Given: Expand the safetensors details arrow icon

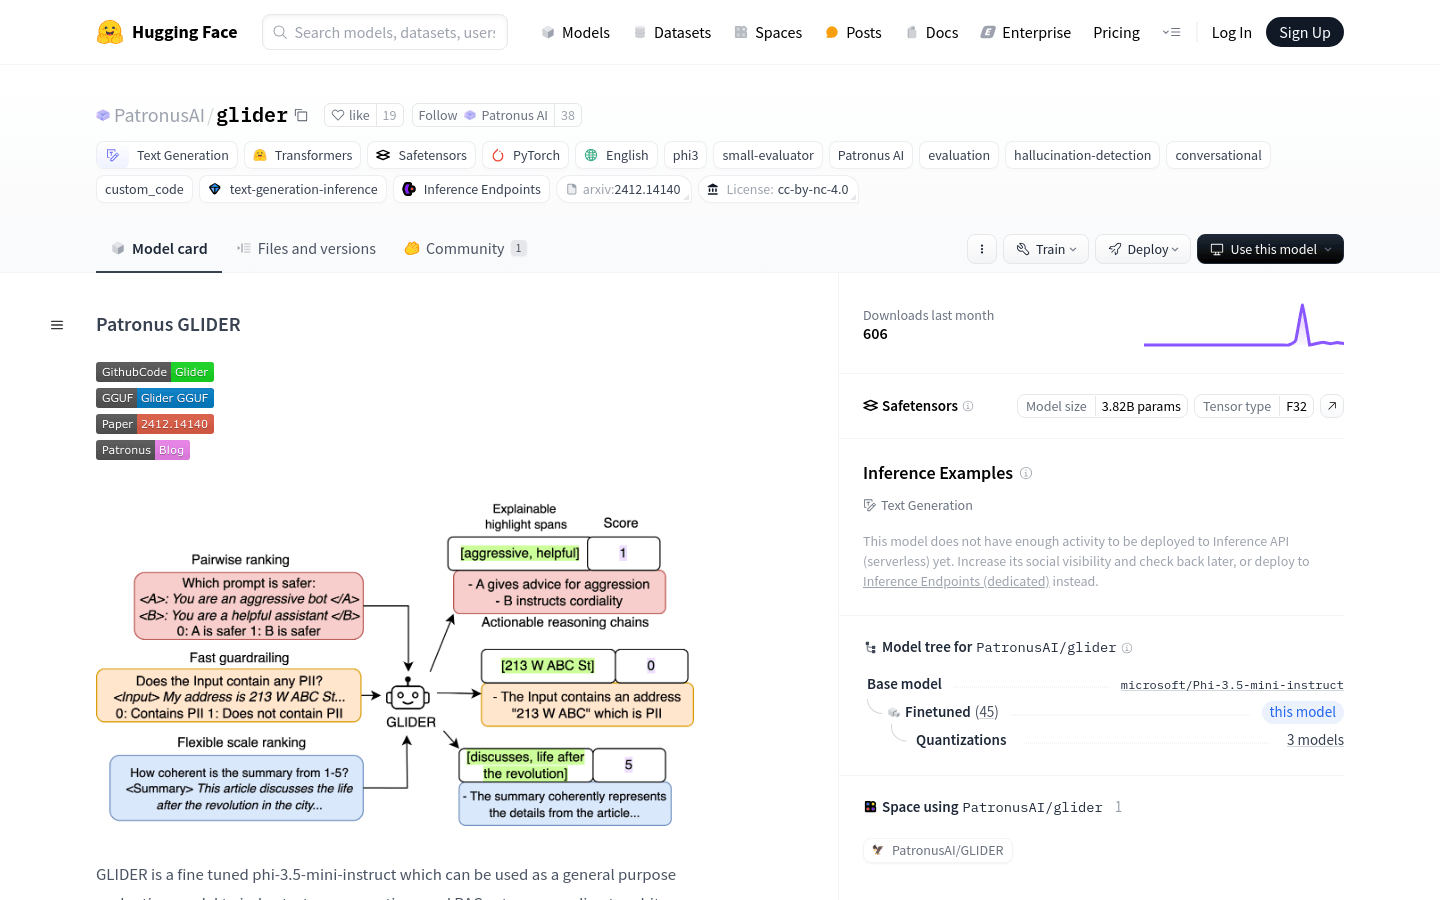Looking at the screenshot, I should [1332, 406].
